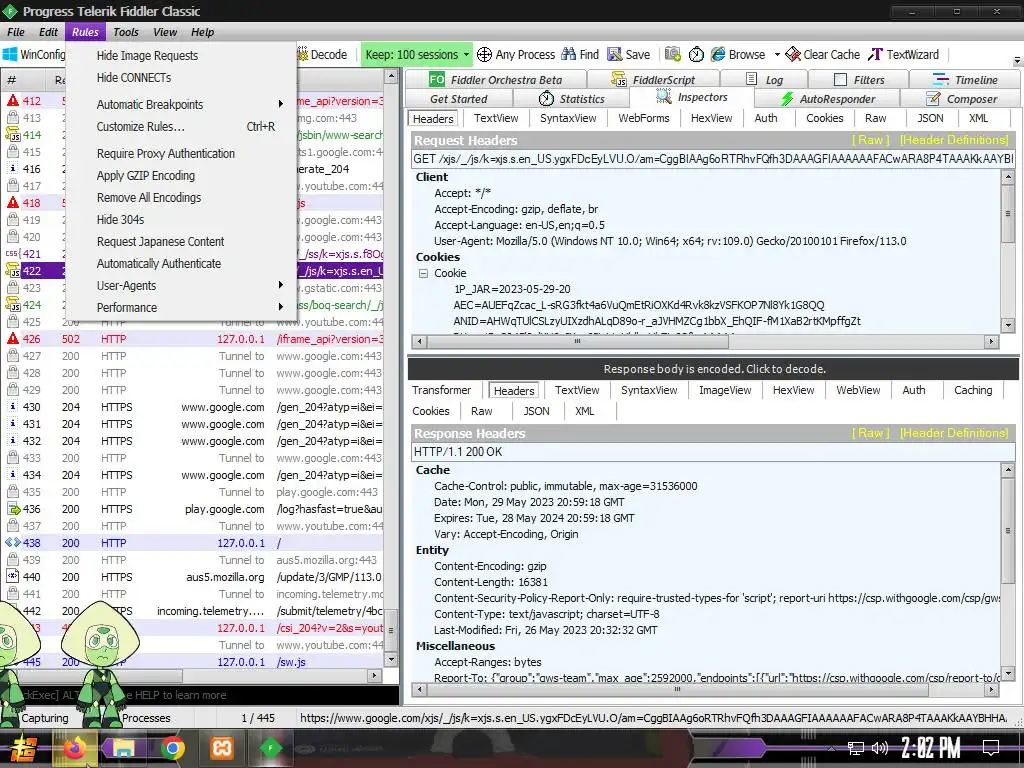Launch Browse with Internet Explorer icon
The image size is (1024, 768).
[718, 54]
